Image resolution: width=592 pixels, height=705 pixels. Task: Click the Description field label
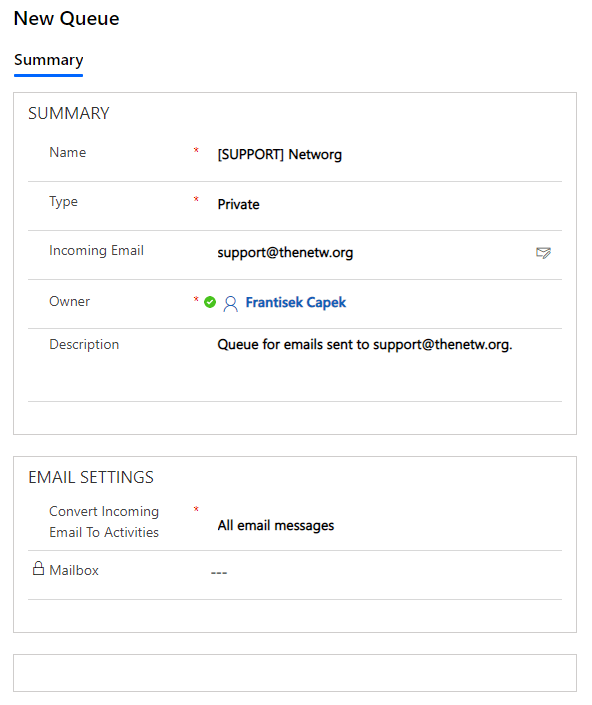pyautogui.click(x=84, y=344)
